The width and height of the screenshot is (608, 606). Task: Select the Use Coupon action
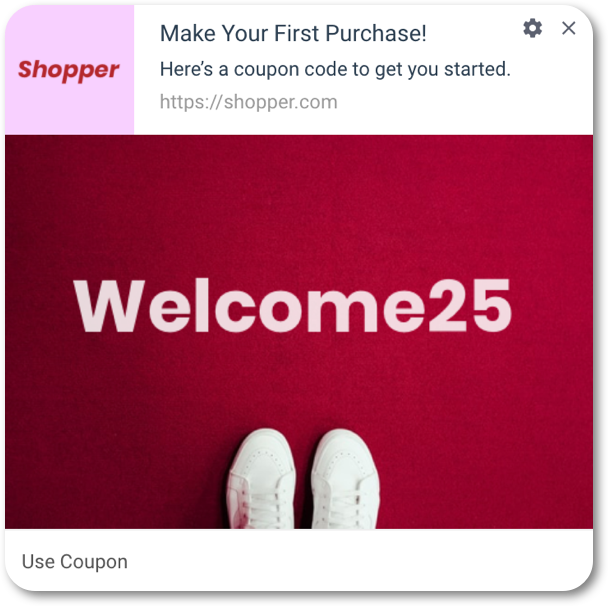pyautogui.click(x=74, y=561)
